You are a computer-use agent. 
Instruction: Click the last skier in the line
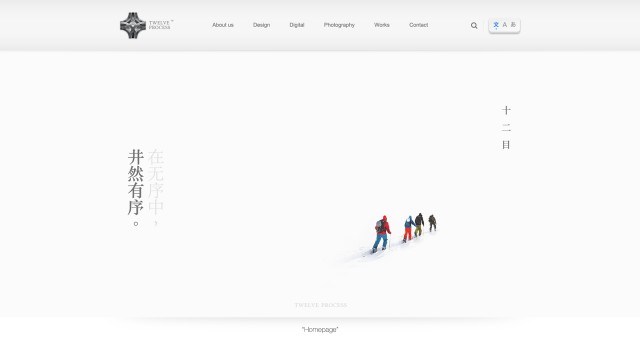tap(432, 223)
